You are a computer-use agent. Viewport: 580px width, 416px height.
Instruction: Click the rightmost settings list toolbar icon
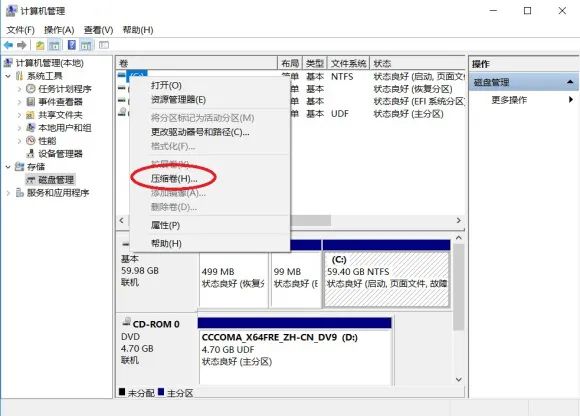pyautogui.click(x=104, y=45)
